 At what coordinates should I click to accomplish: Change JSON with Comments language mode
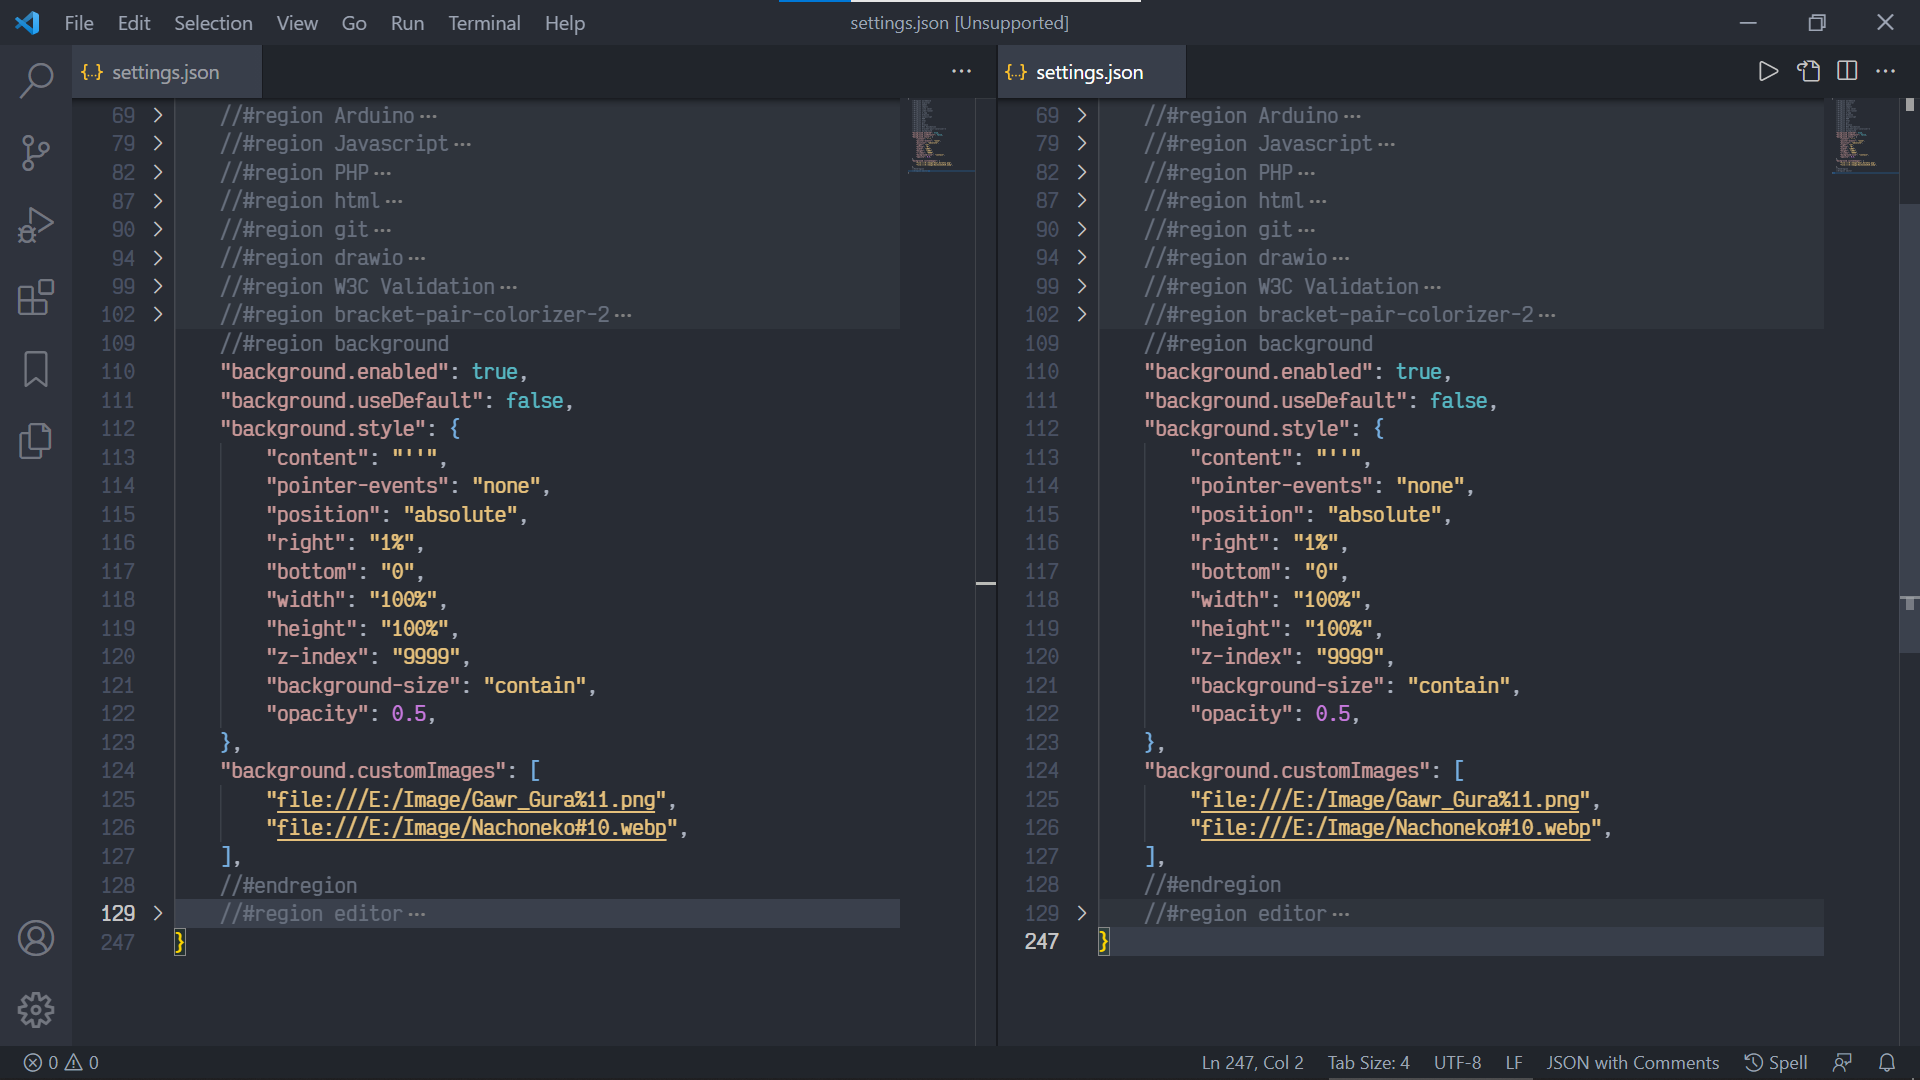pyautogui.click(x=1632, y=1062)
